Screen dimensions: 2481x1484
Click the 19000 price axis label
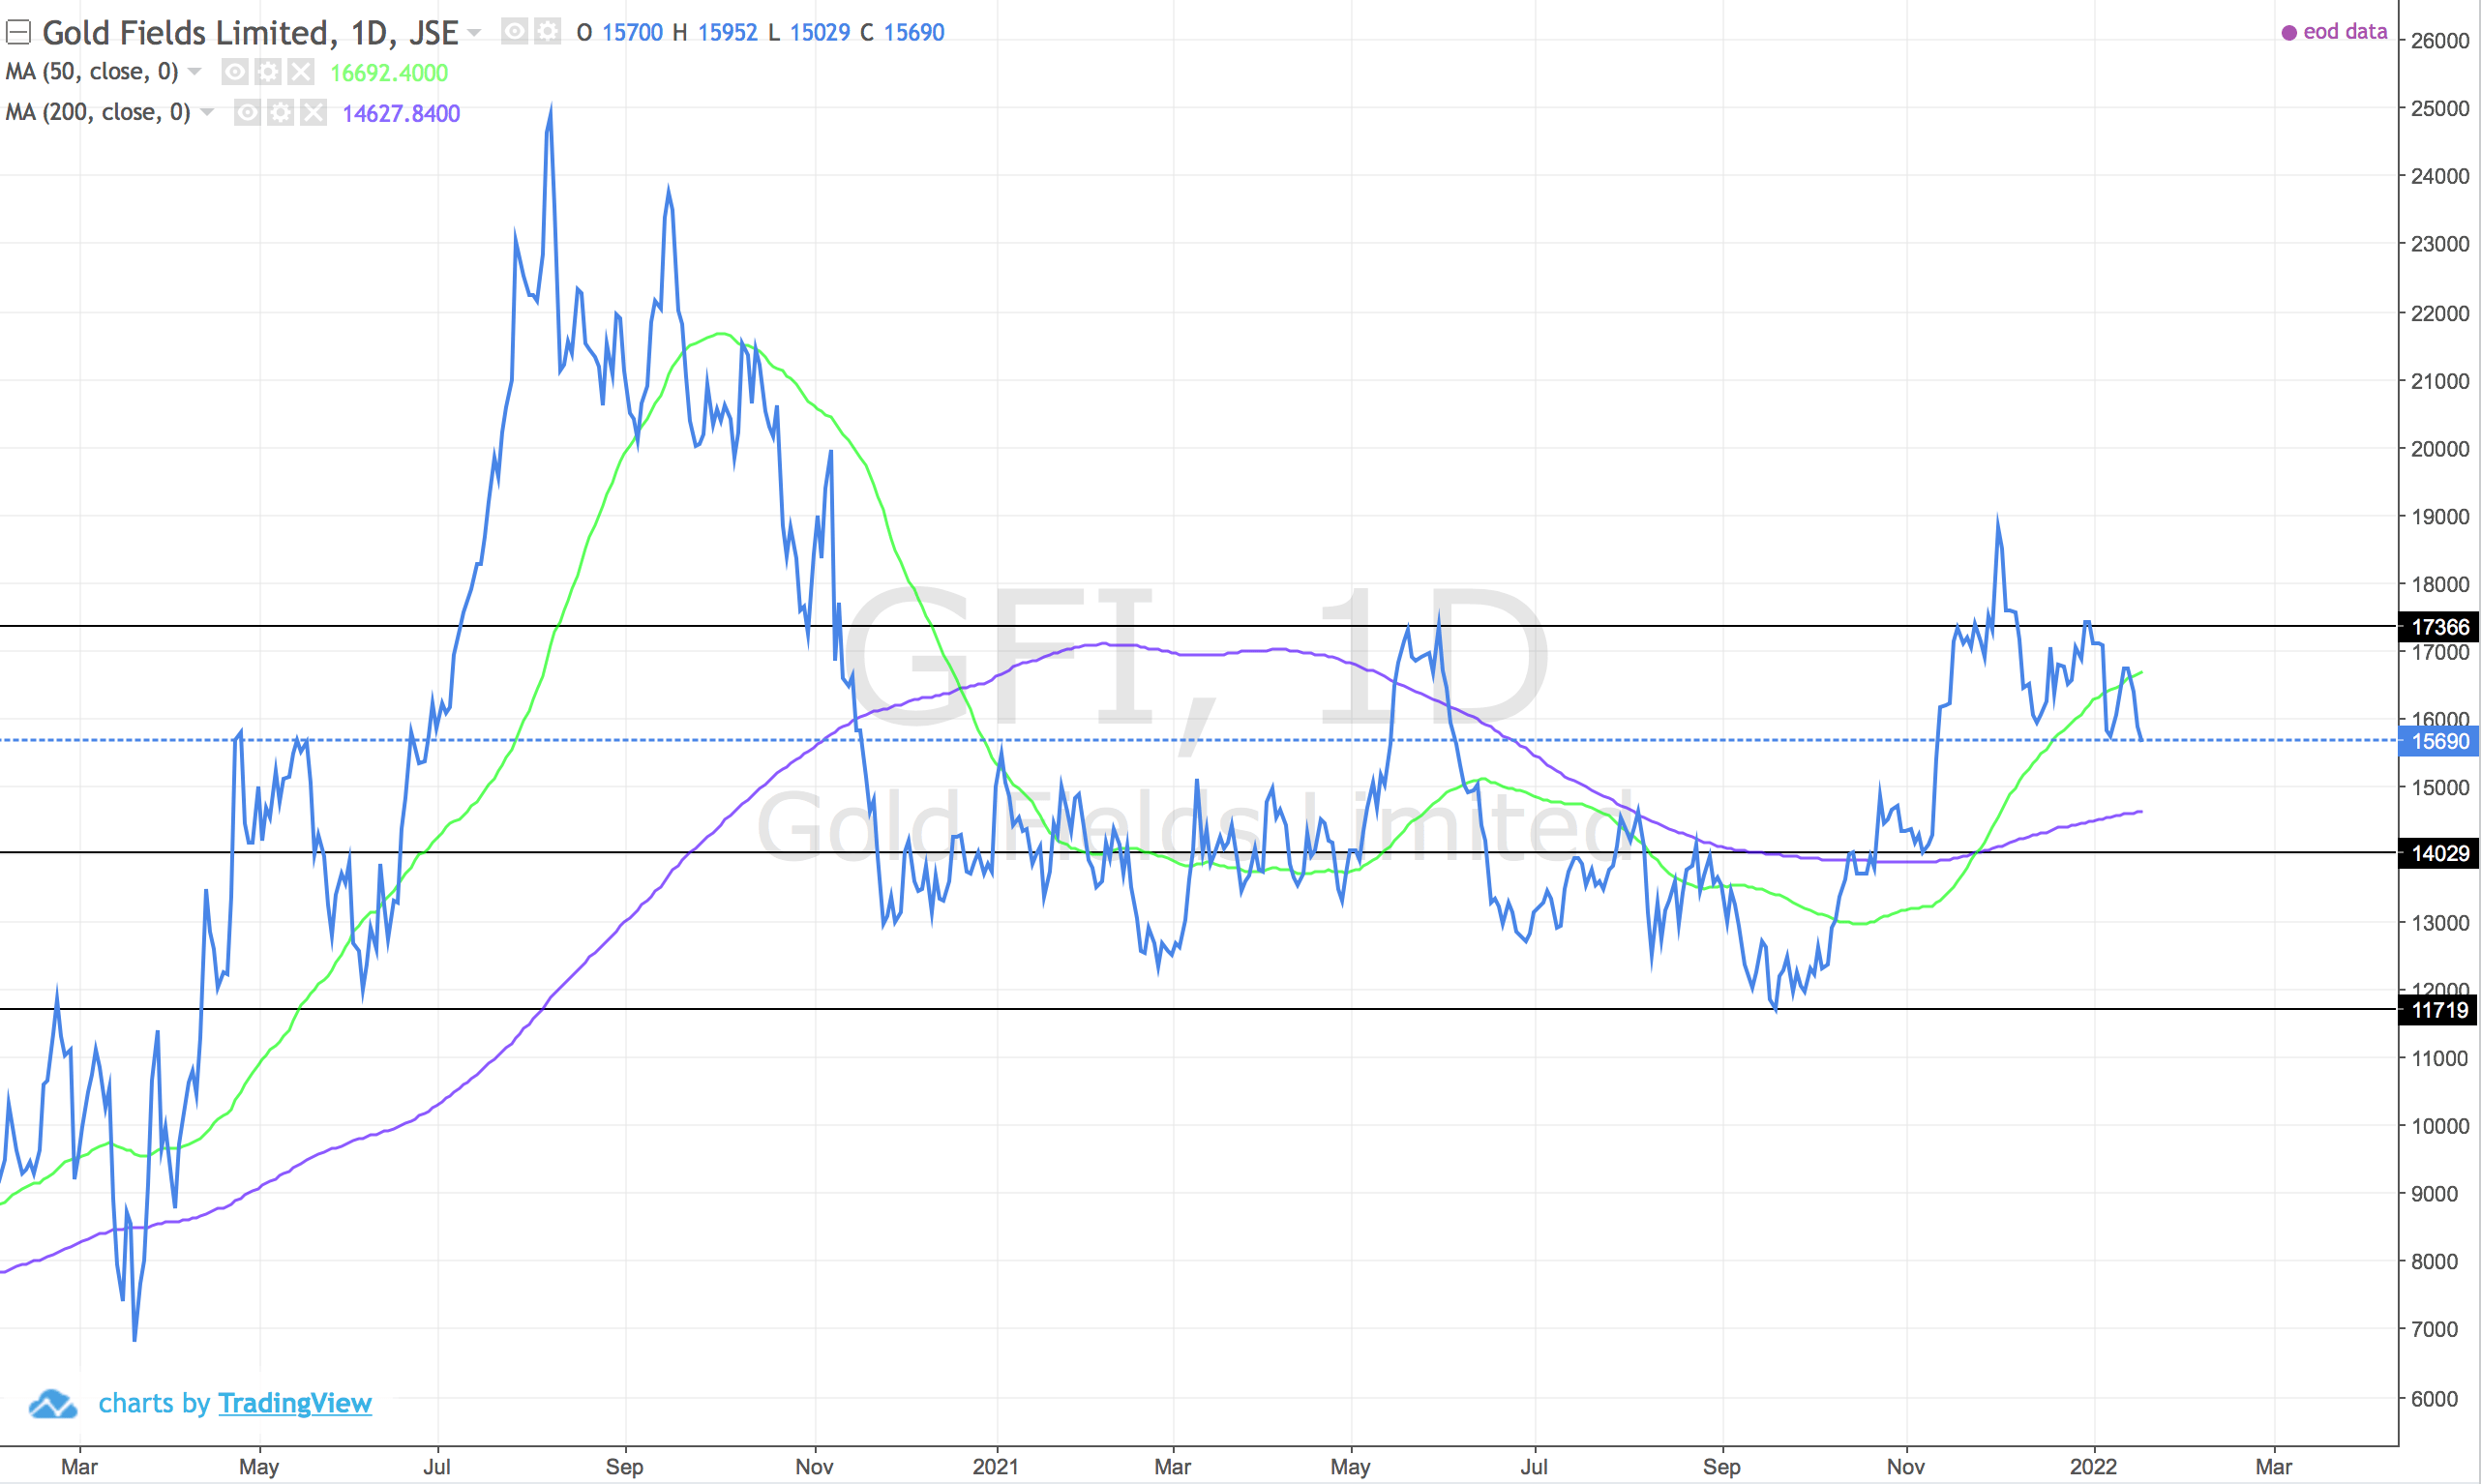tap(2440, 517)
